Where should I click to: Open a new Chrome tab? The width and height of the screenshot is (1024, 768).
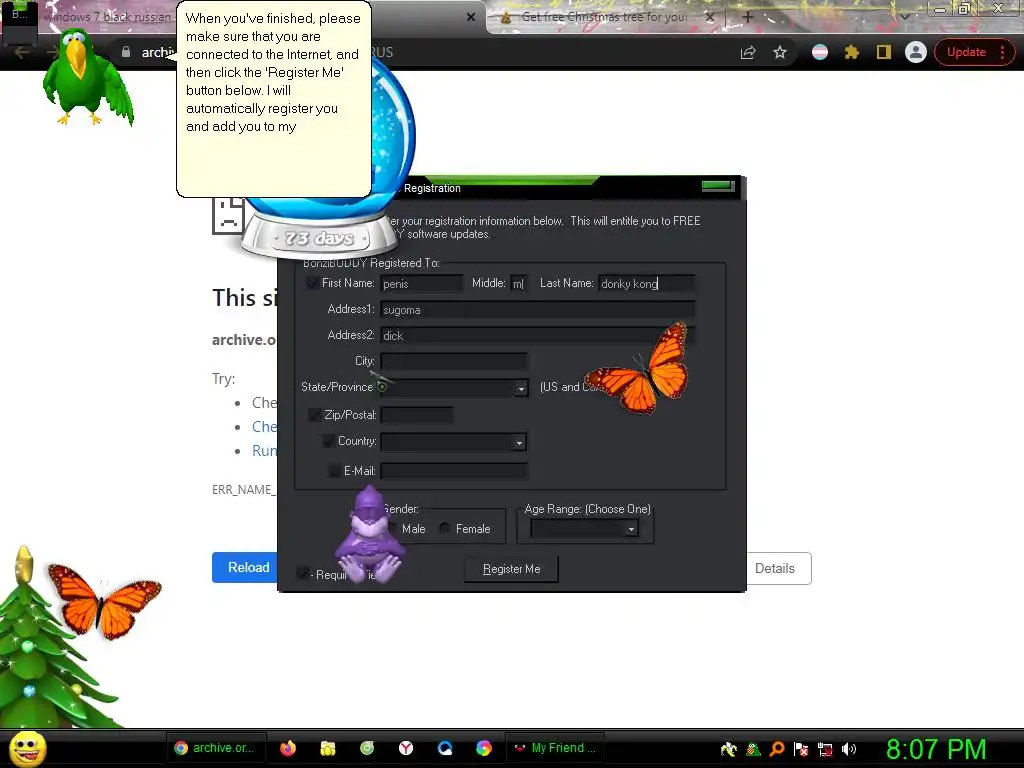[x=748, y=17]
